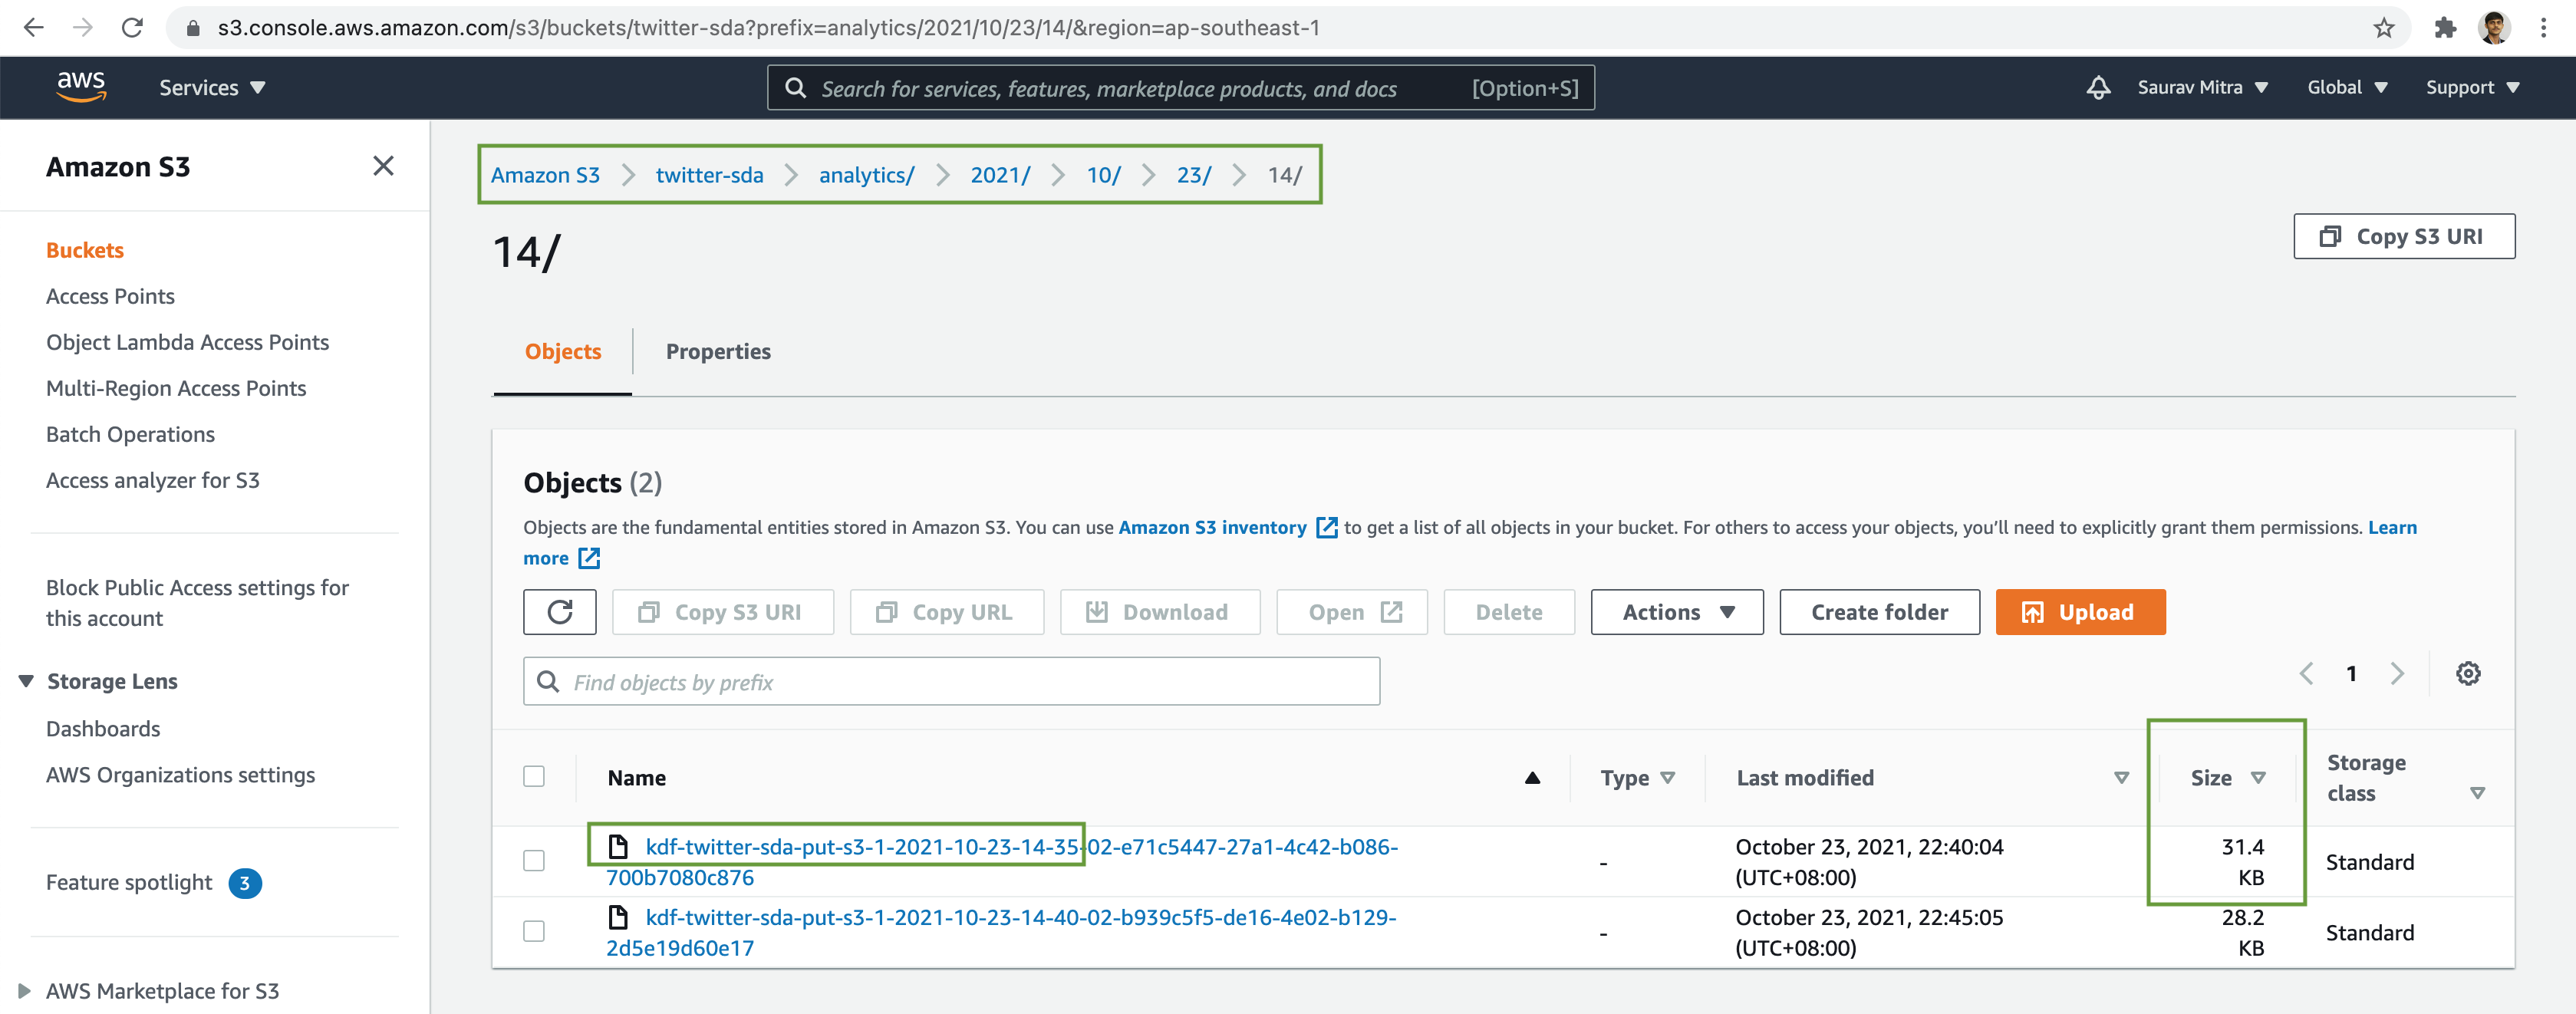Refresh the objects list
Viewport: 2576px width, 1014px height.
560,612
